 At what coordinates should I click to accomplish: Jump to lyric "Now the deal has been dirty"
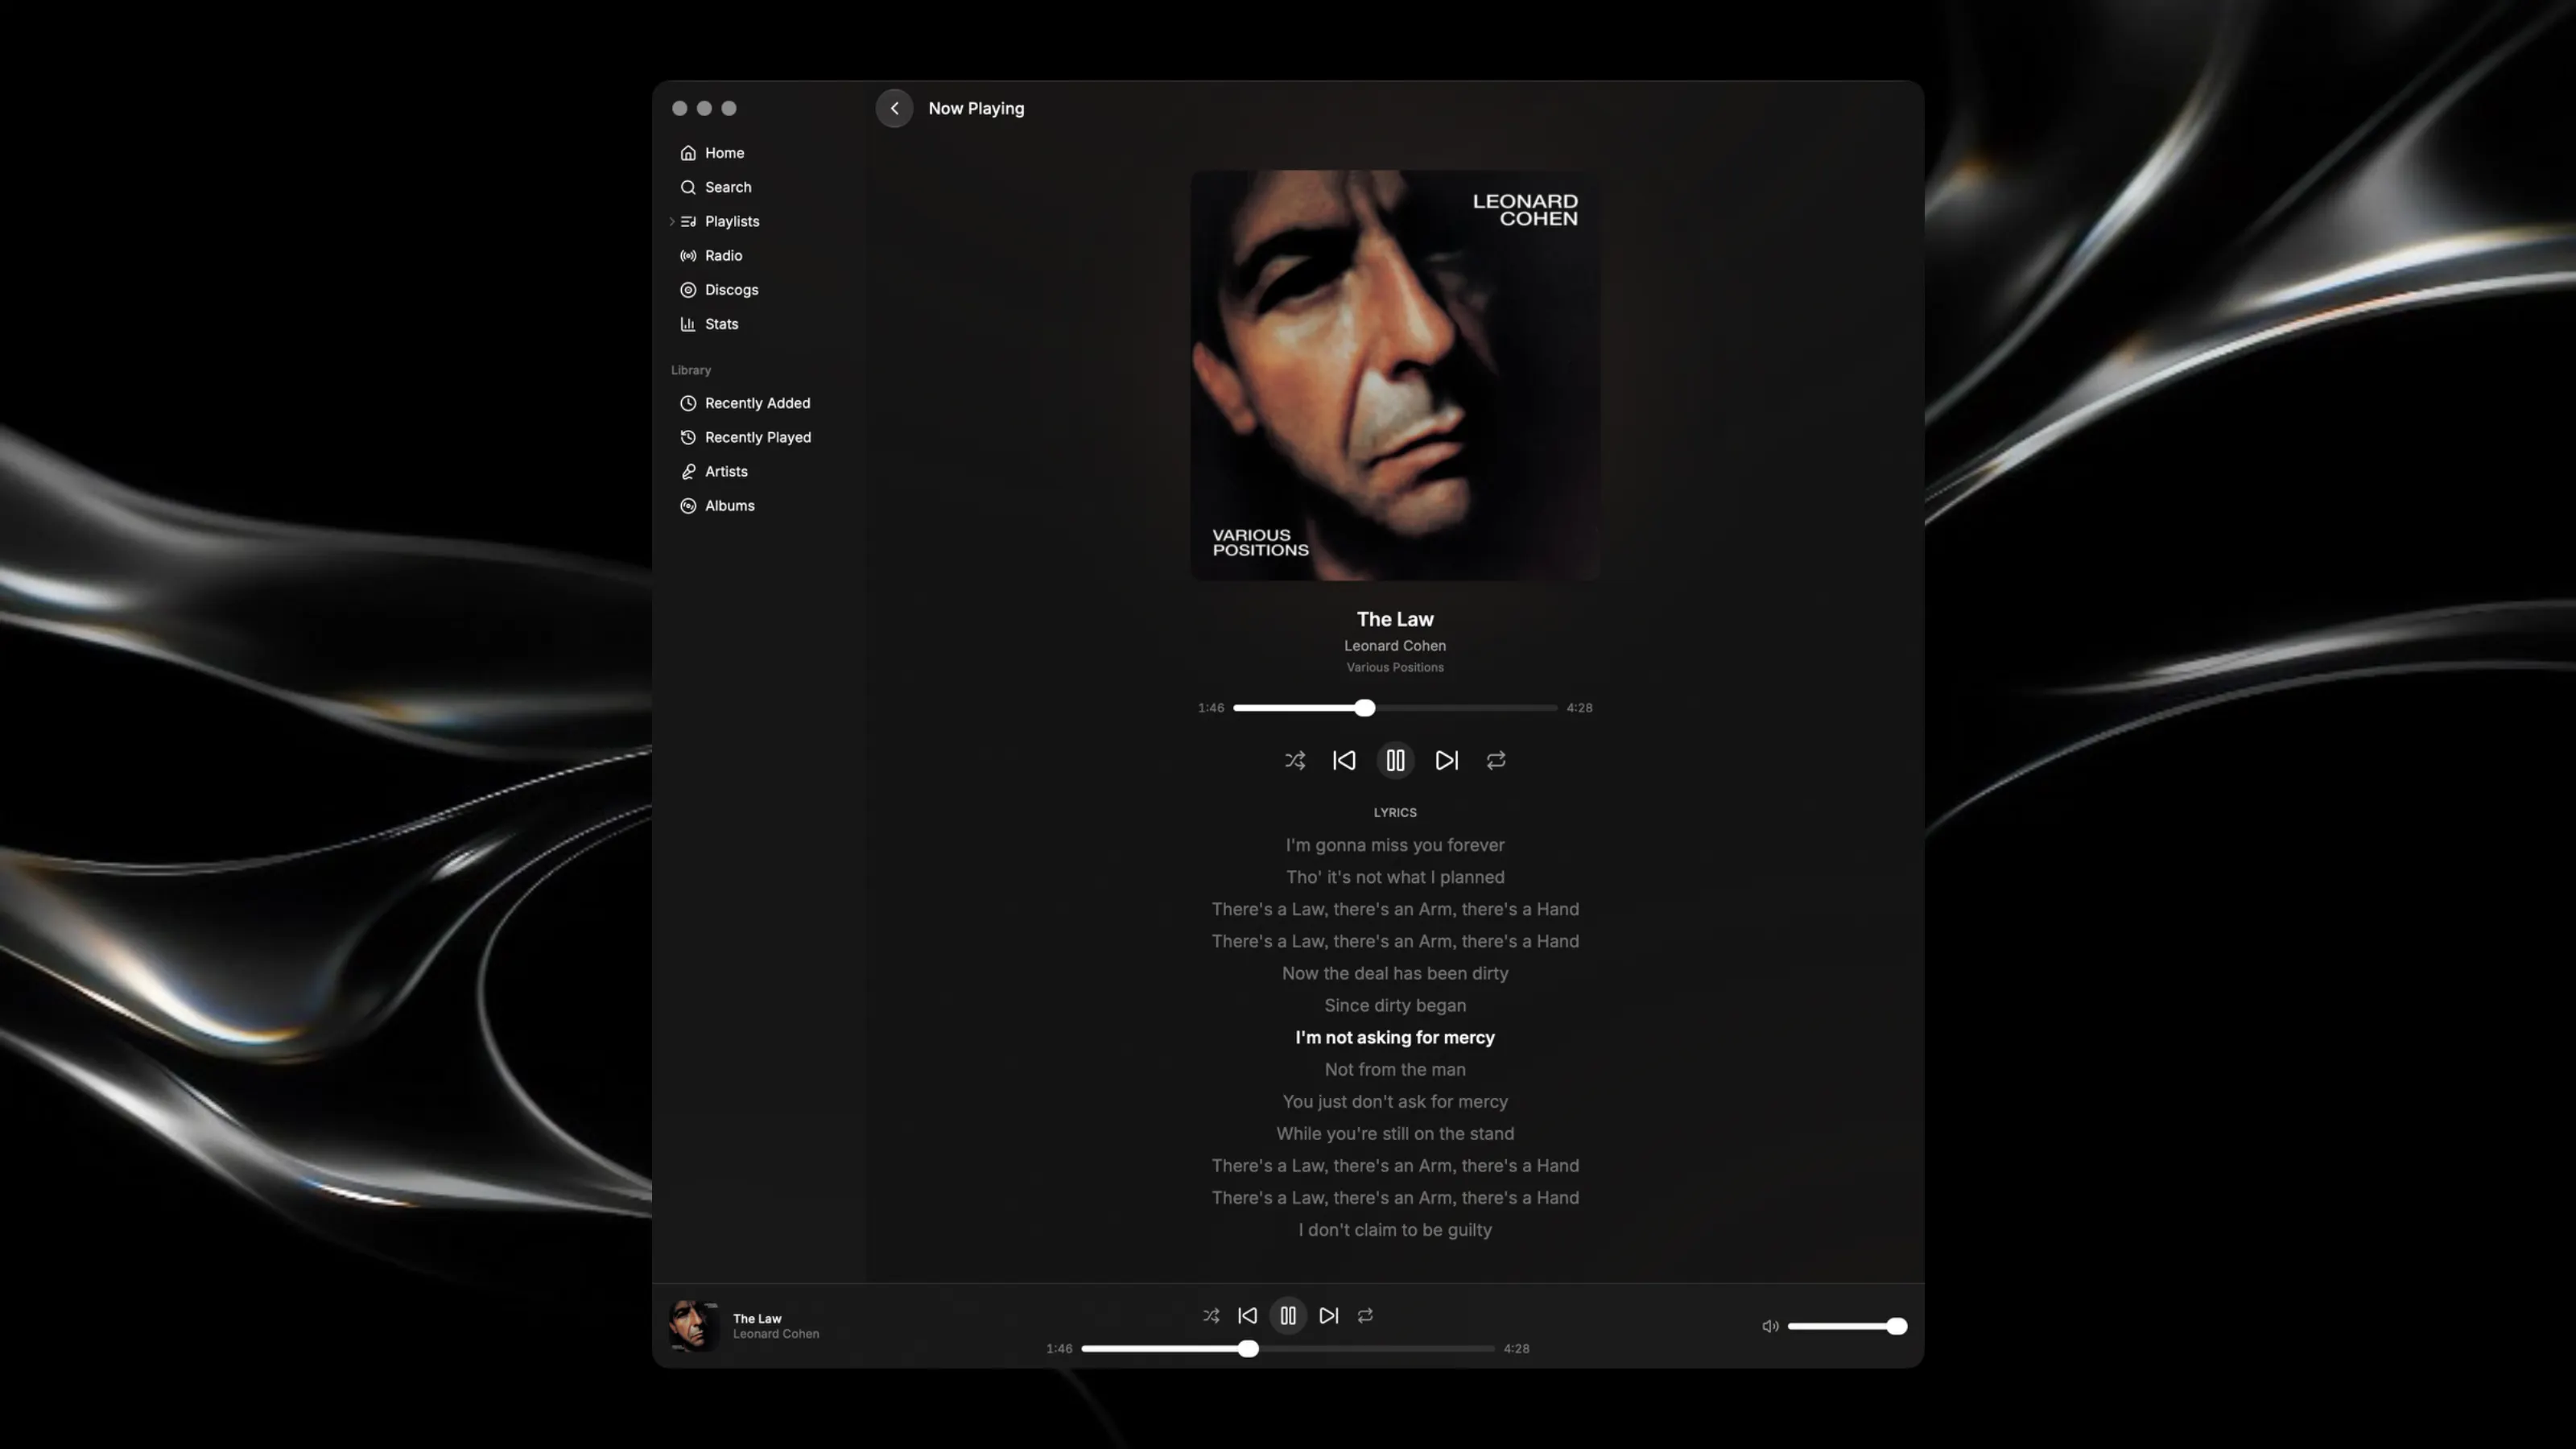click(x=1395, y=973)
